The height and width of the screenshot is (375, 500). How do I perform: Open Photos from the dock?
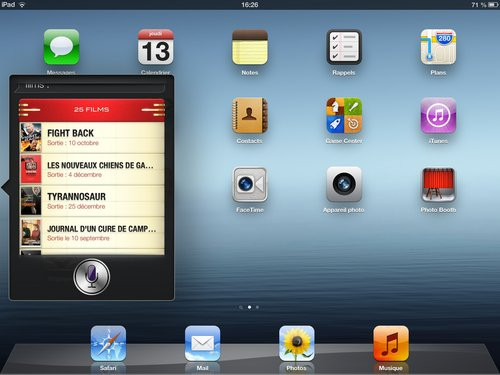pos(297,344)
